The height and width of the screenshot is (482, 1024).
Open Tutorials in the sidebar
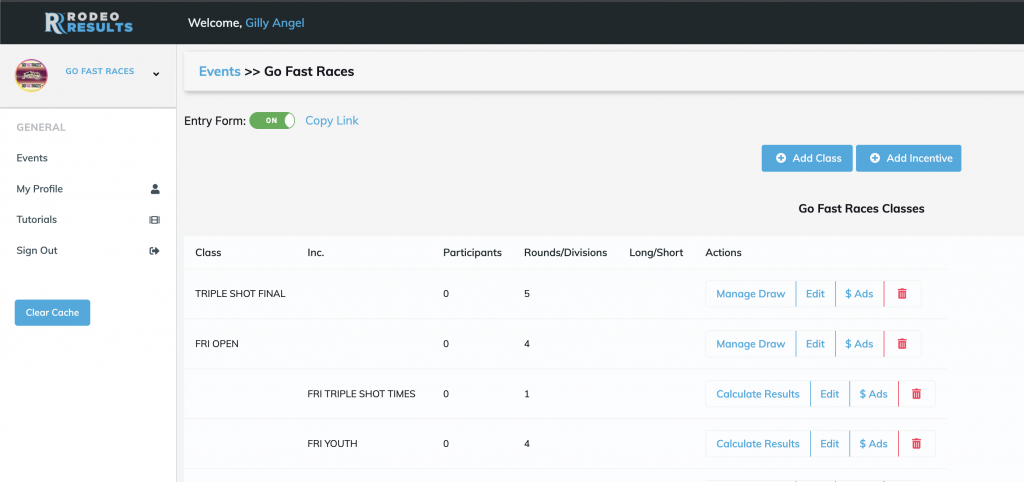tap(37, 219)
